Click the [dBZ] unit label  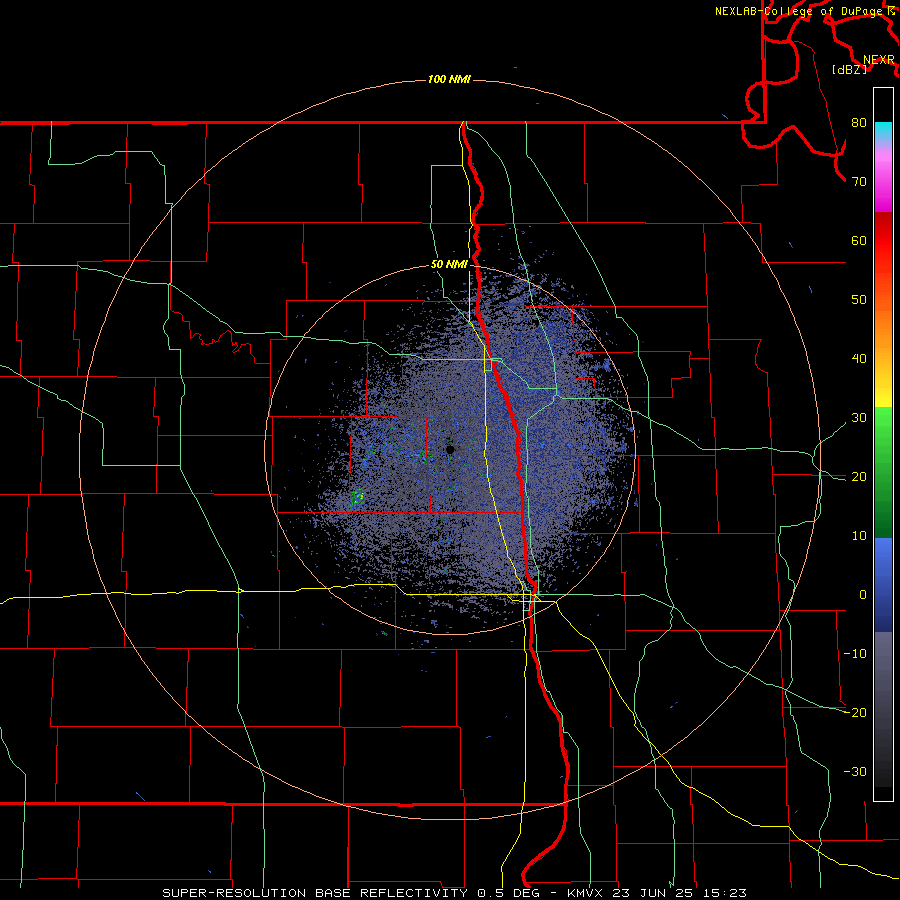coord(849,70)
